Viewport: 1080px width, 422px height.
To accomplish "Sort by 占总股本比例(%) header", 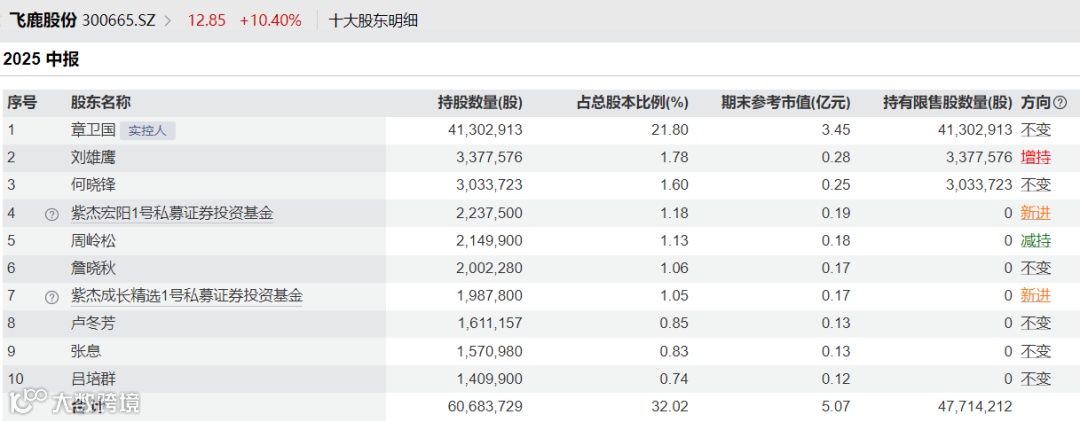I will [x=632, y=103].
